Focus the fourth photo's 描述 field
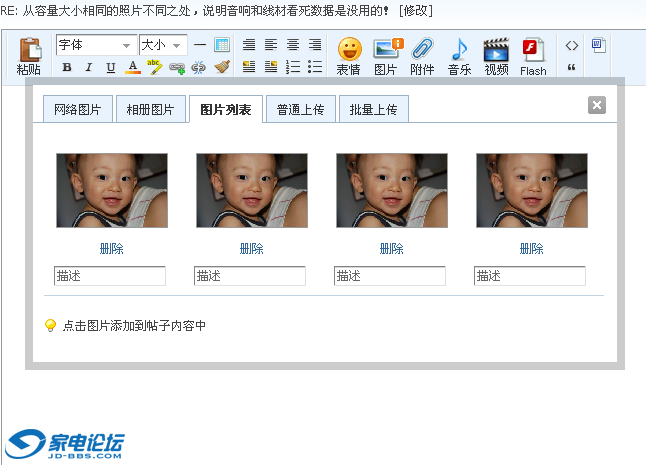 point(530,276)
